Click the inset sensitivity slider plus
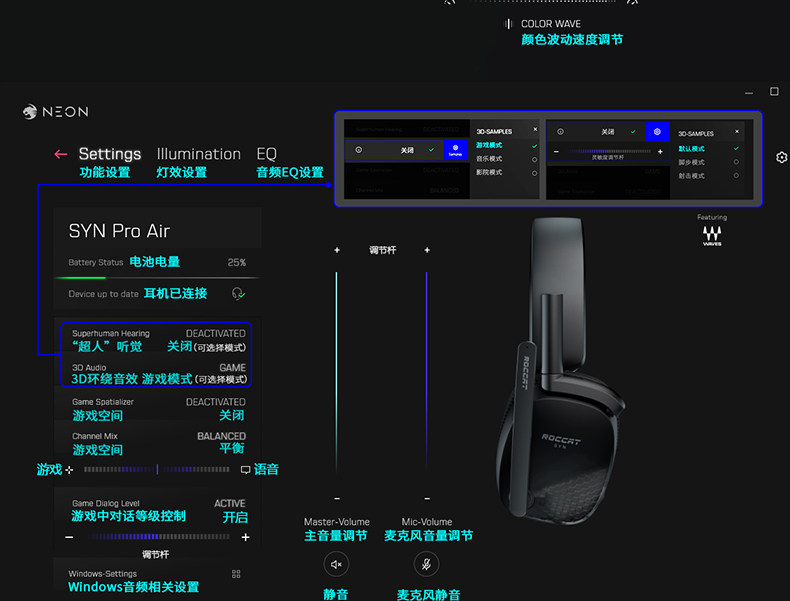This screenshot has height=601, width=790. [x=660, y=151]
